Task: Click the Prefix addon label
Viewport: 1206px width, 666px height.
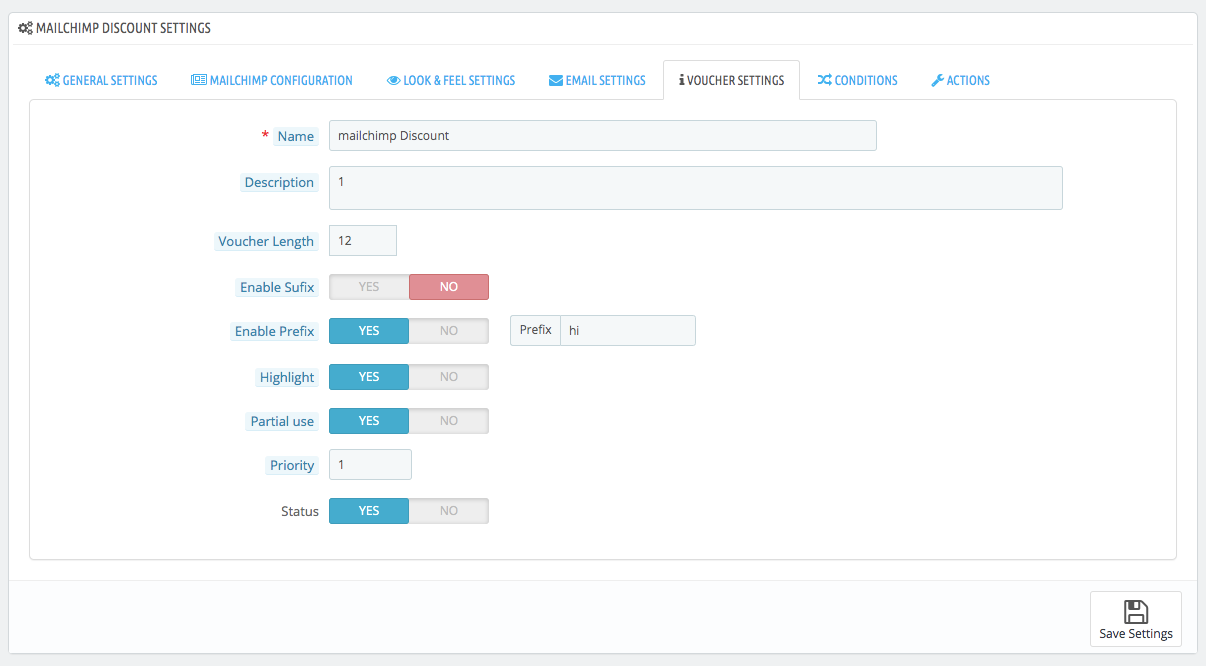Action: click(535, 331)
